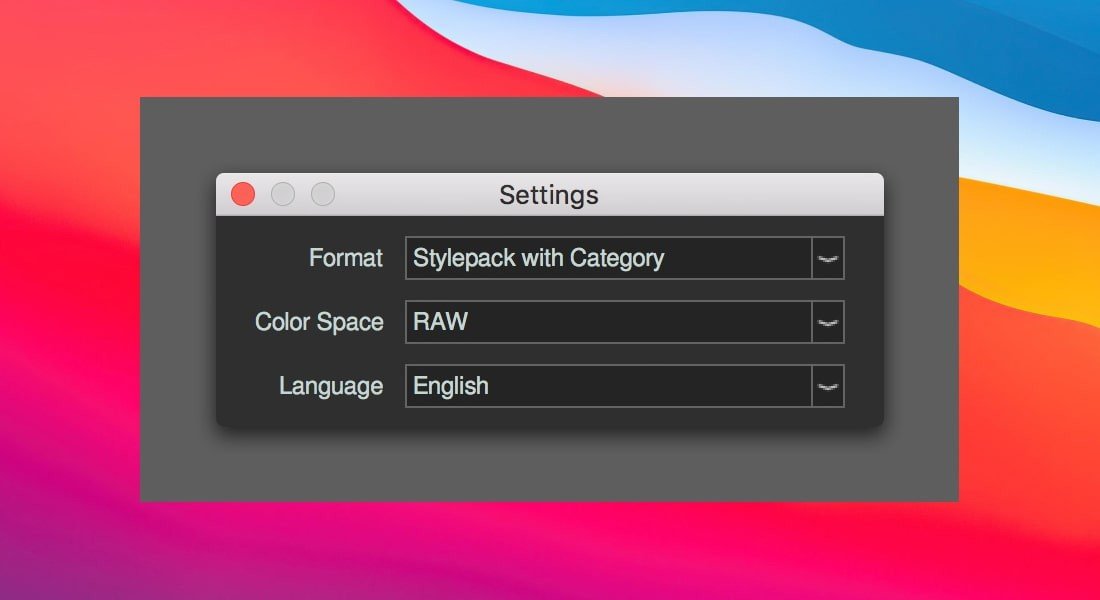Screen dimensions: 1100x600
Task: Click dark panel area below the Language row
Action: coord(550,417)
